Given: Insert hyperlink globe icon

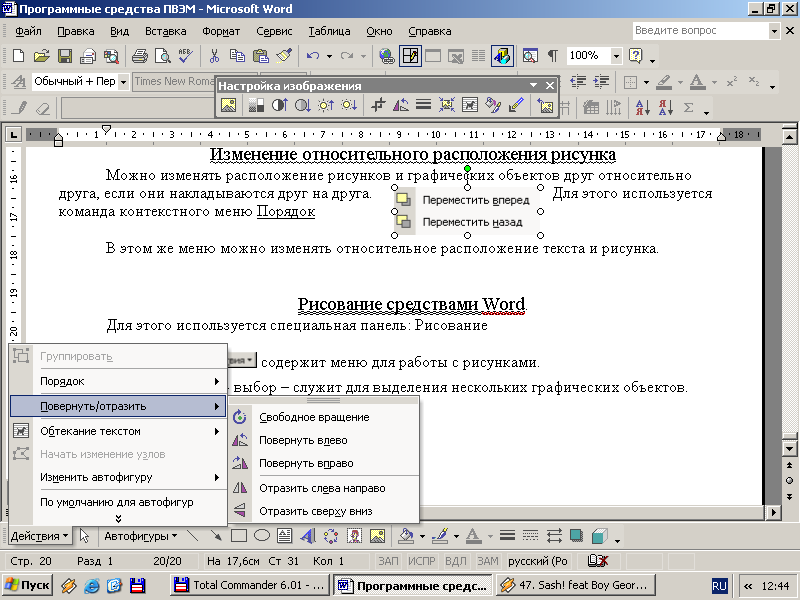Looking at the screenshot, I should click(387, 56).
